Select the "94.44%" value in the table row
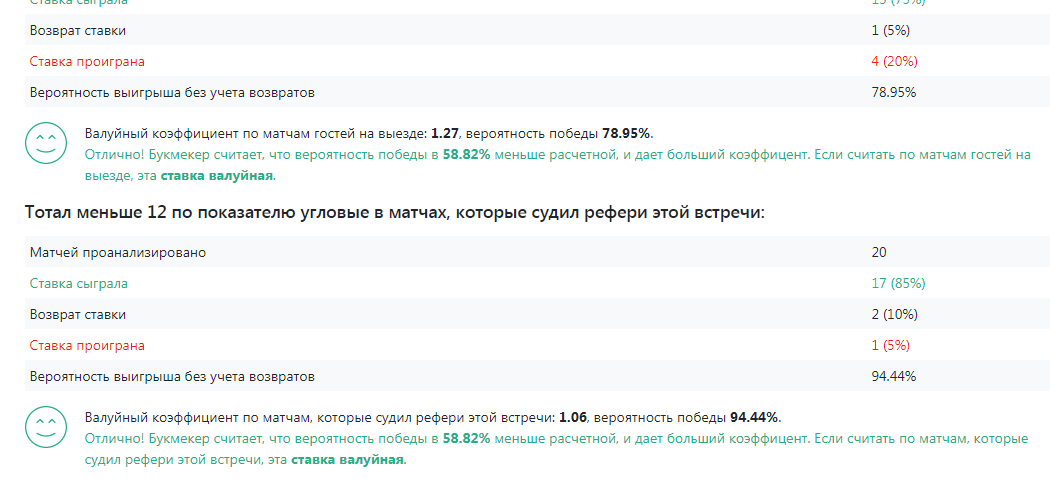 click(894, 377)
